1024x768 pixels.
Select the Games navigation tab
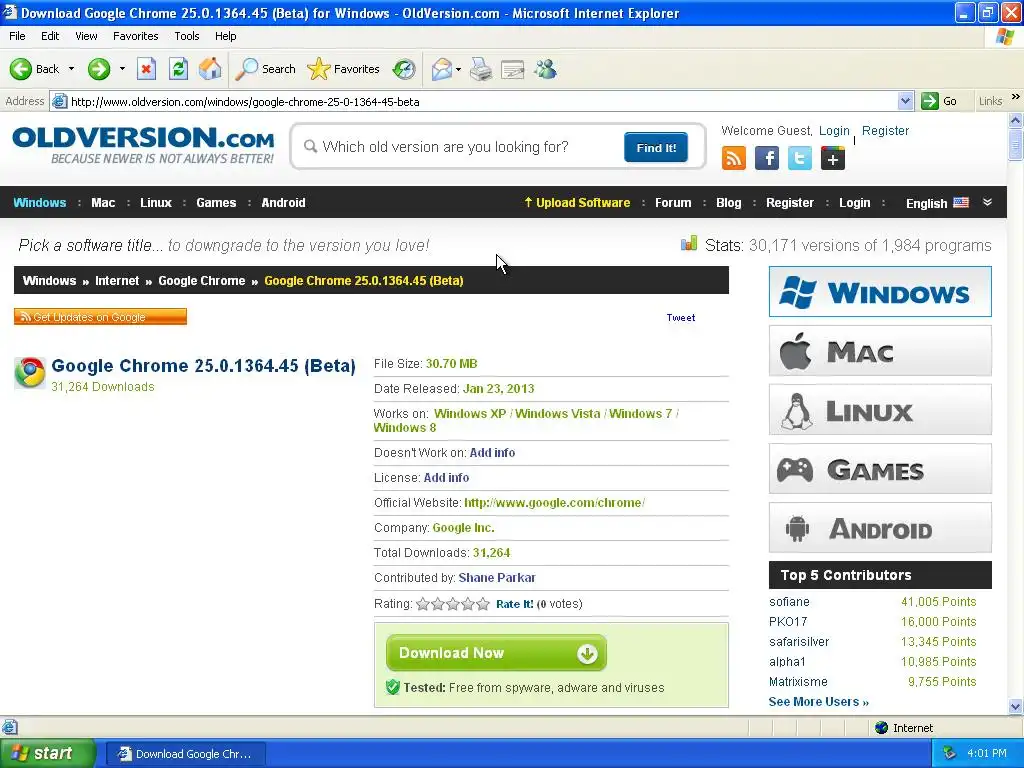[216, 202]
